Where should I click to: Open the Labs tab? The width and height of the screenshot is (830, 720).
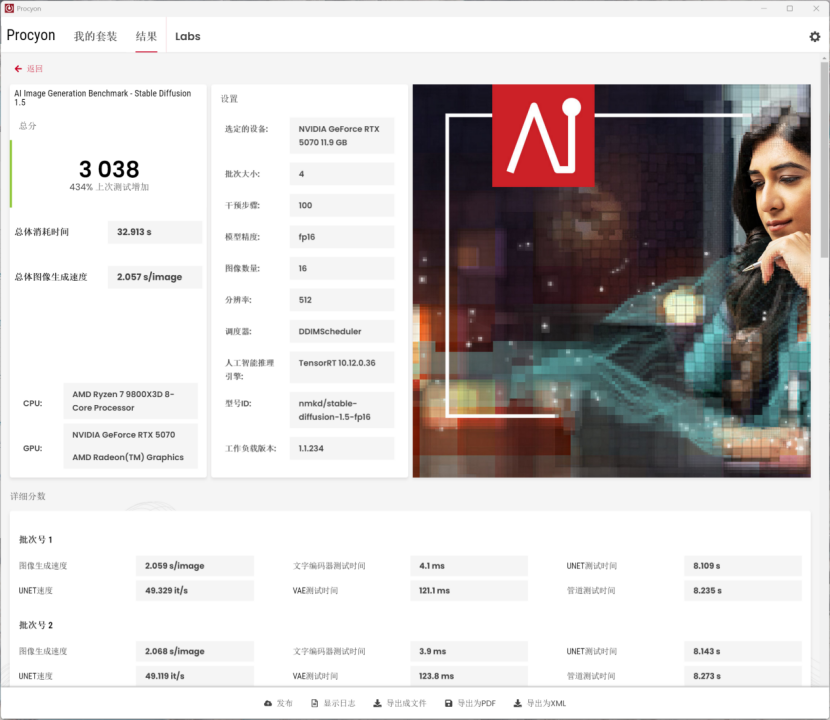click(x=187, y=37)
